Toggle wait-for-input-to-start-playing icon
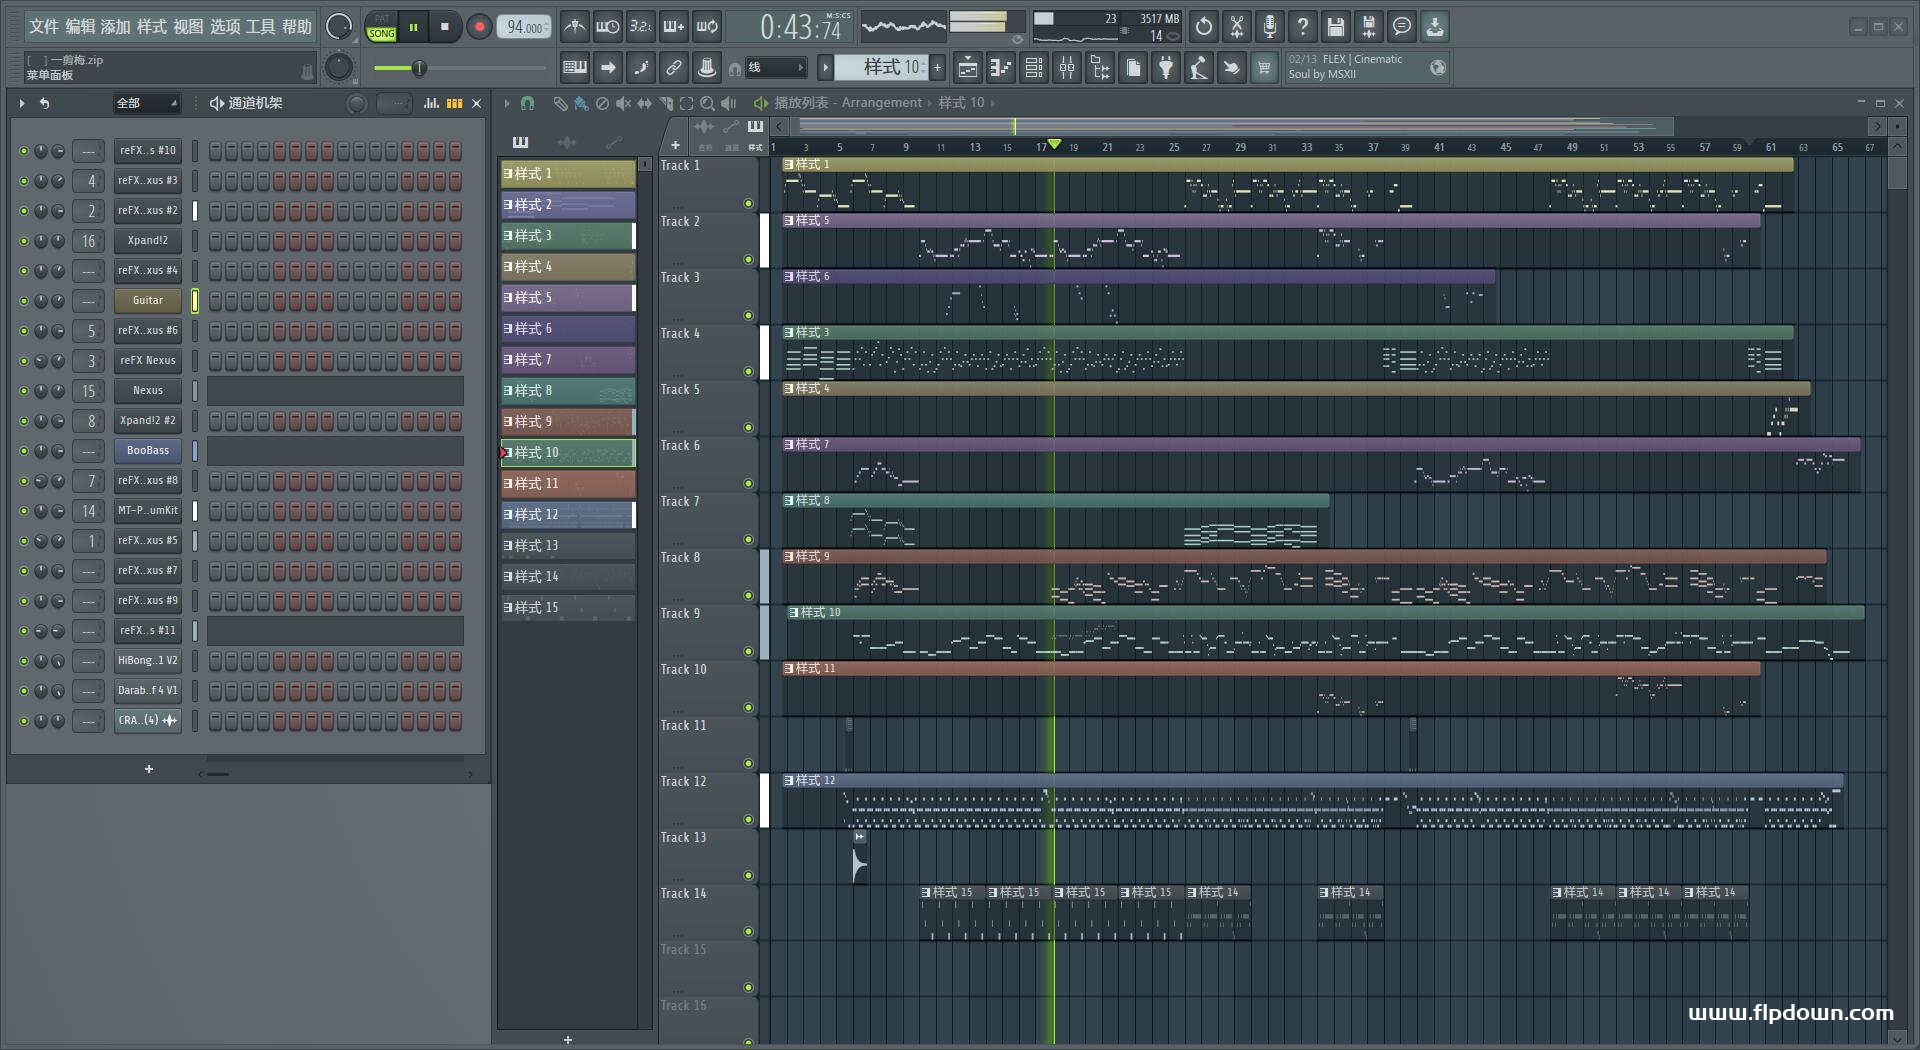 pos(607,27)
